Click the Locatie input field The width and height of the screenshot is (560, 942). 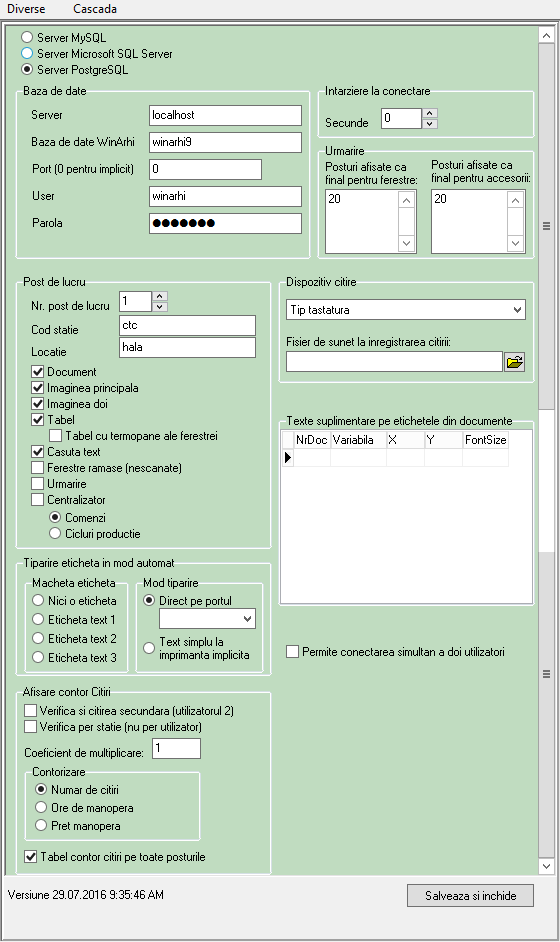[187, 347]
